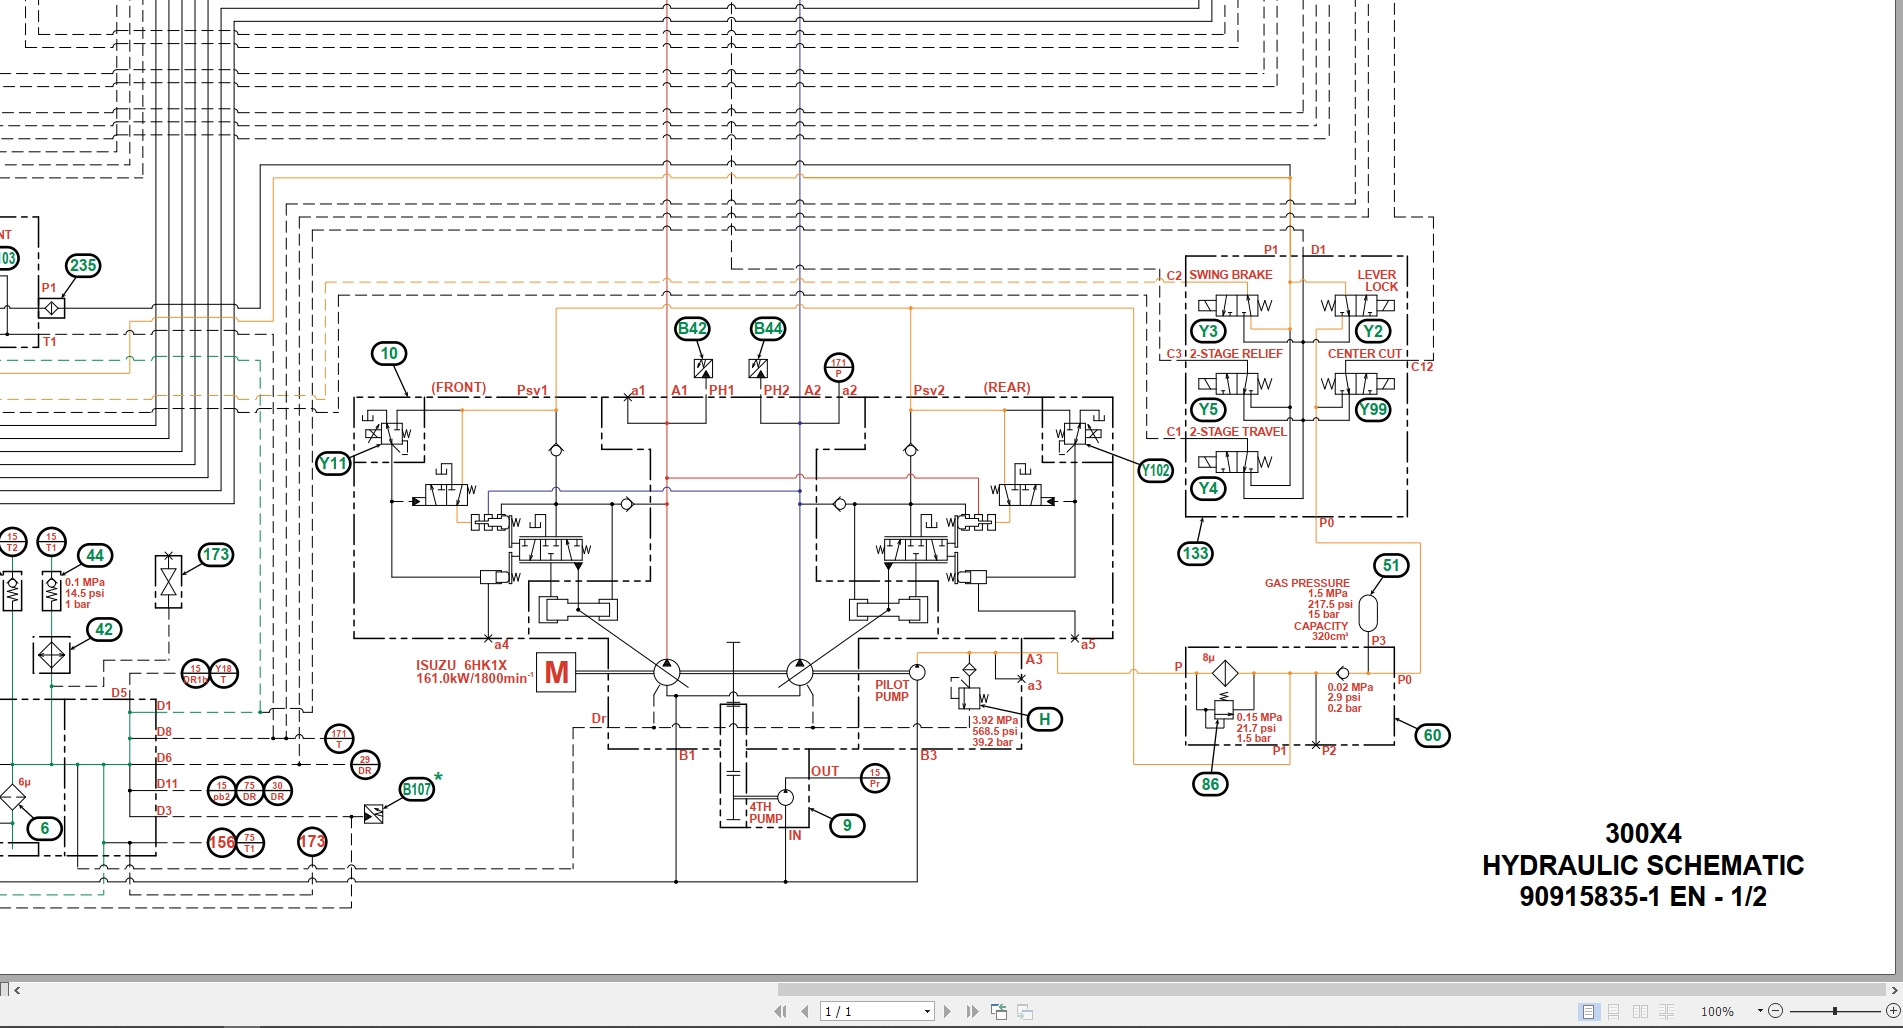Return to the previous page
This screenshot has width=1903, height=1028.
[x=806, y=1011]
